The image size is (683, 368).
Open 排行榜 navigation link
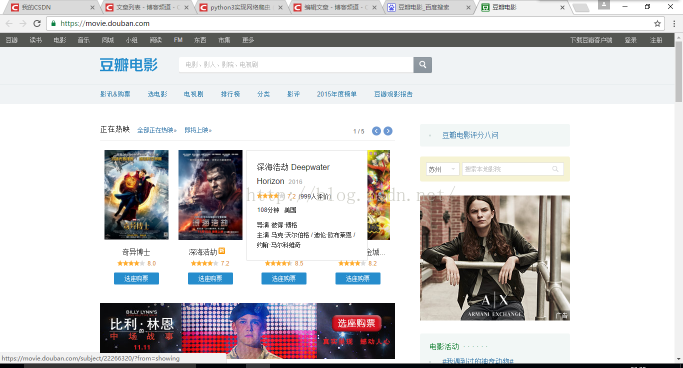pos(230,94)
